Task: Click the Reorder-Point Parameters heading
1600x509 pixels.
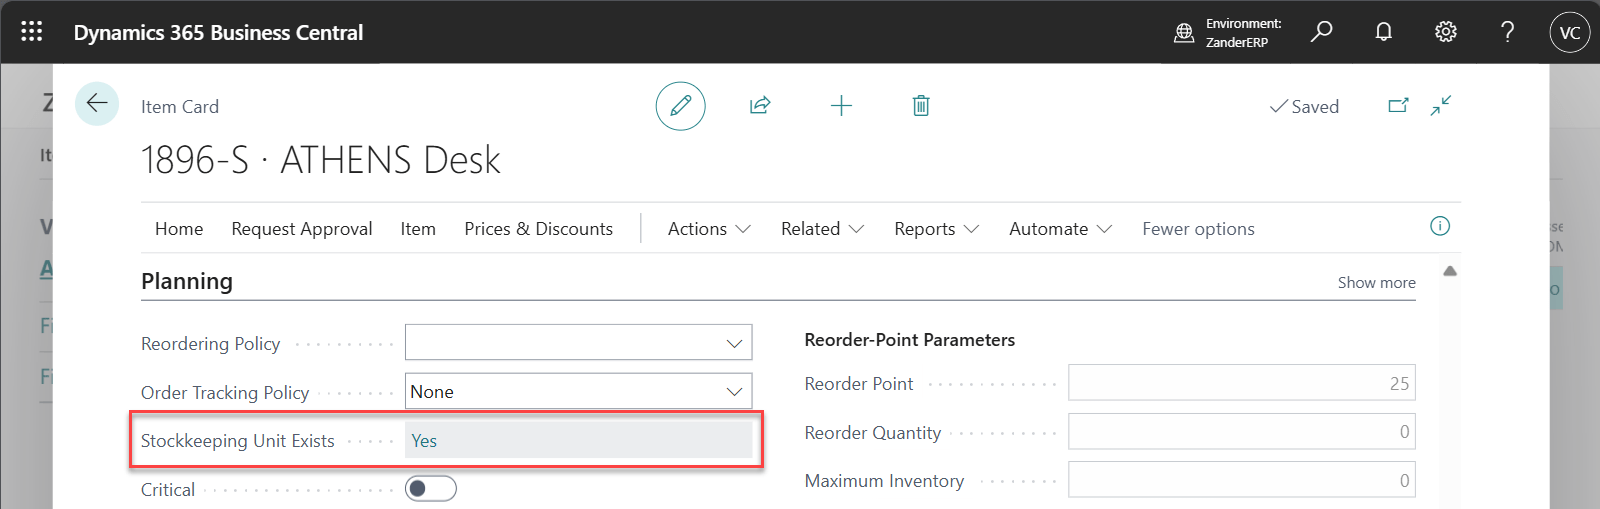Action: click(x=909, y=340)
